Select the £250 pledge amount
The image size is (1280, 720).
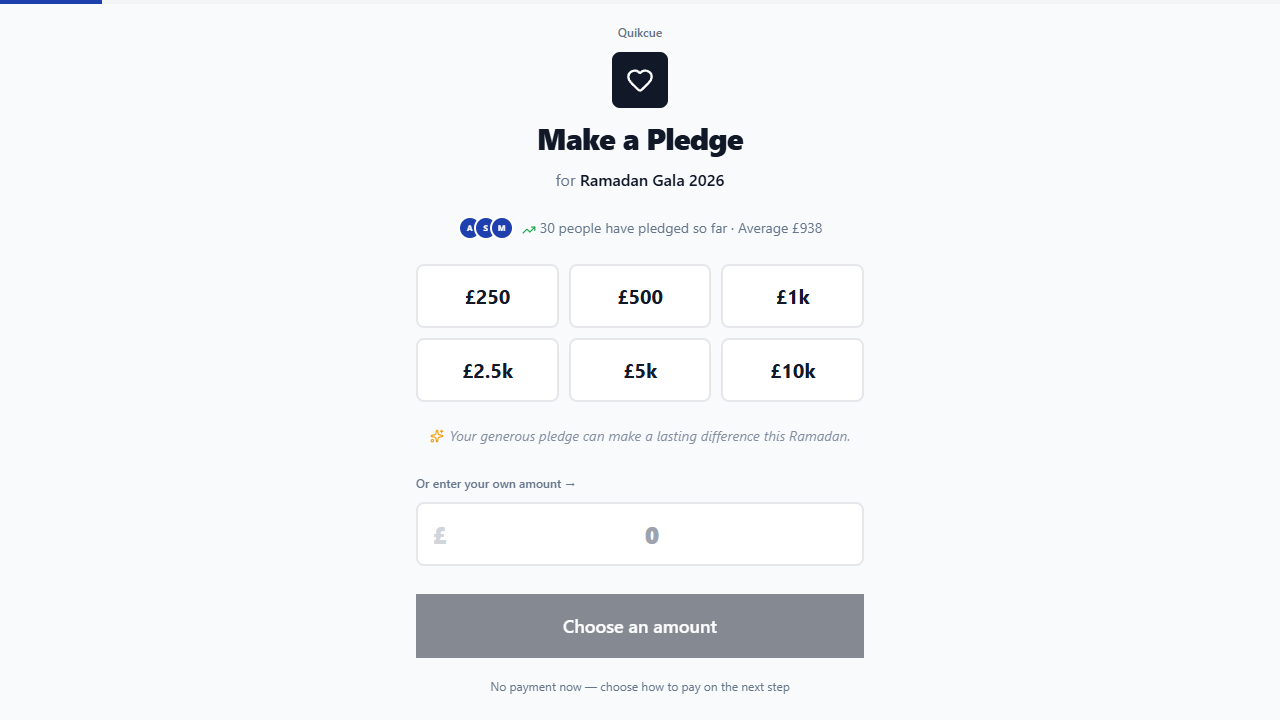pos(487,296)
